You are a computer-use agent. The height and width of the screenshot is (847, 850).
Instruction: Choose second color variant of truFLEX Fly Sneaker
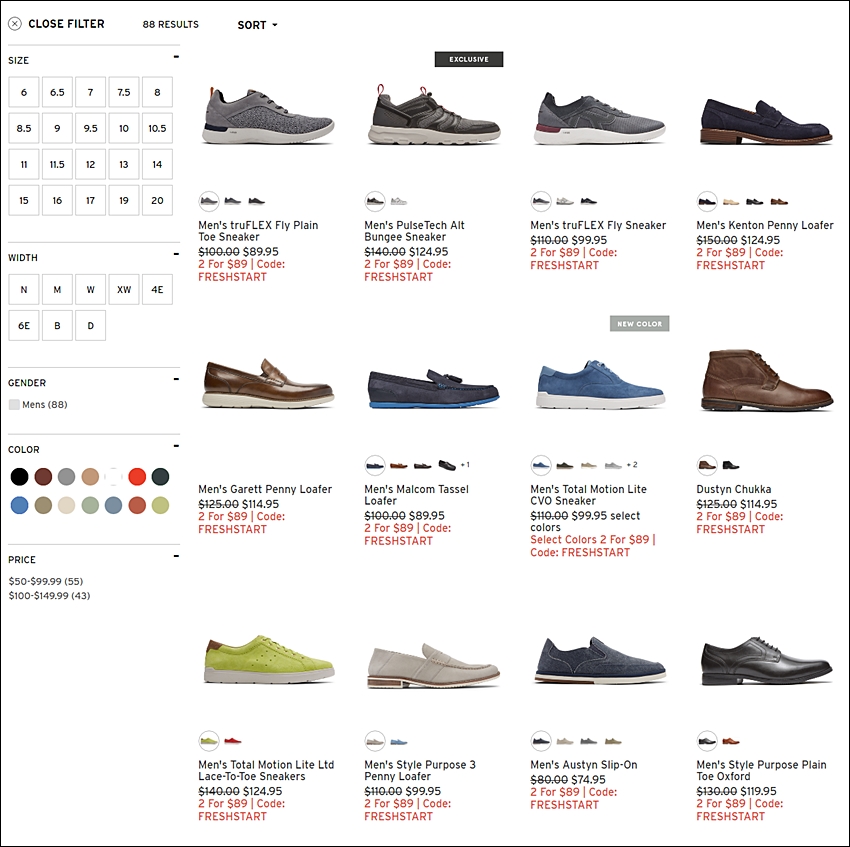(565, 202)
